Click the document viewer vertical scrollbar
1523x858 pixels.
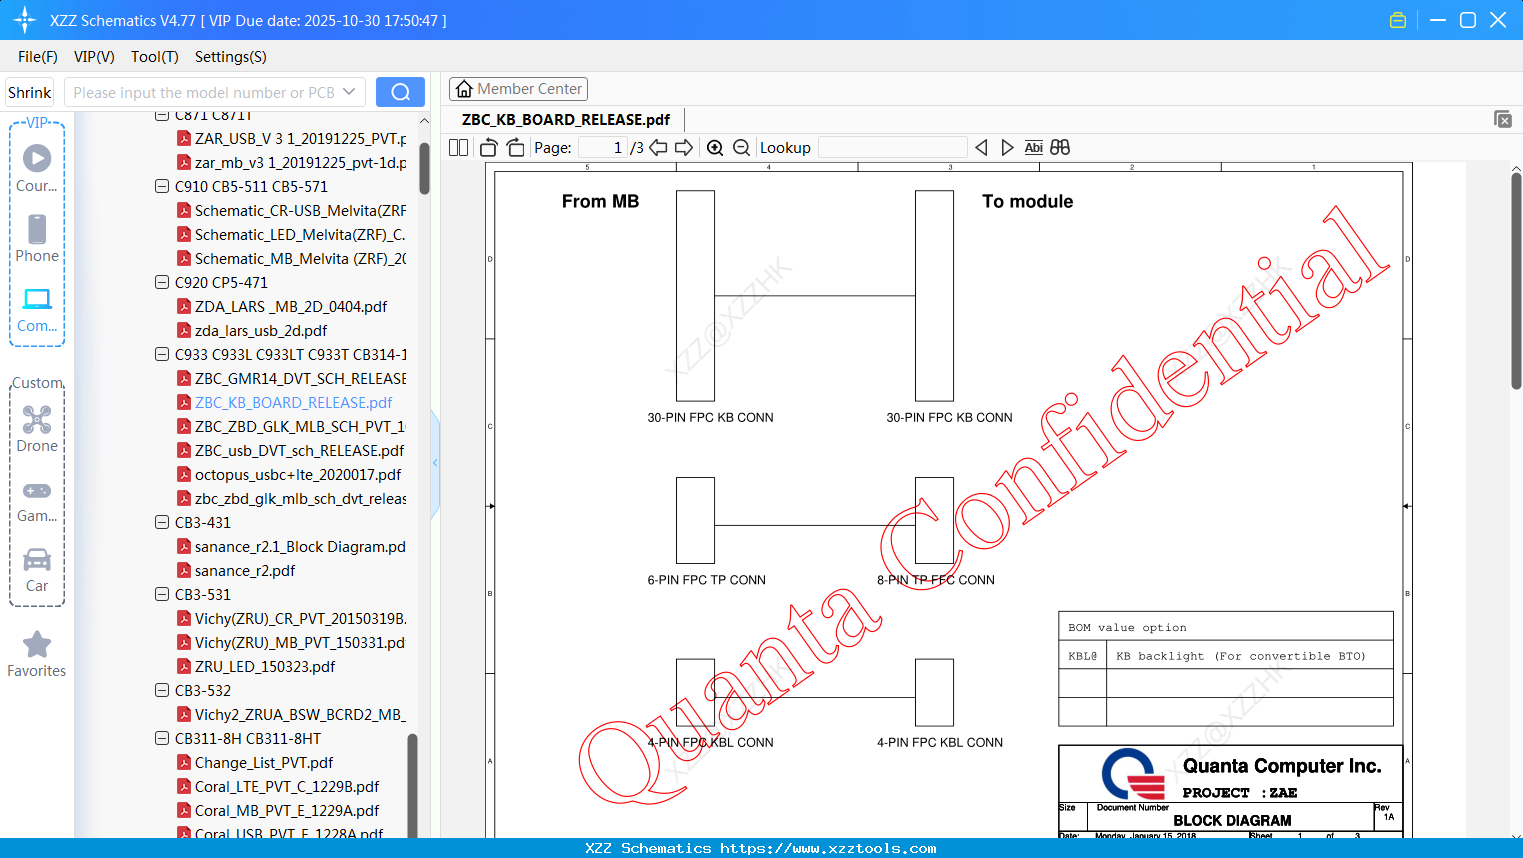(1516, 280)
